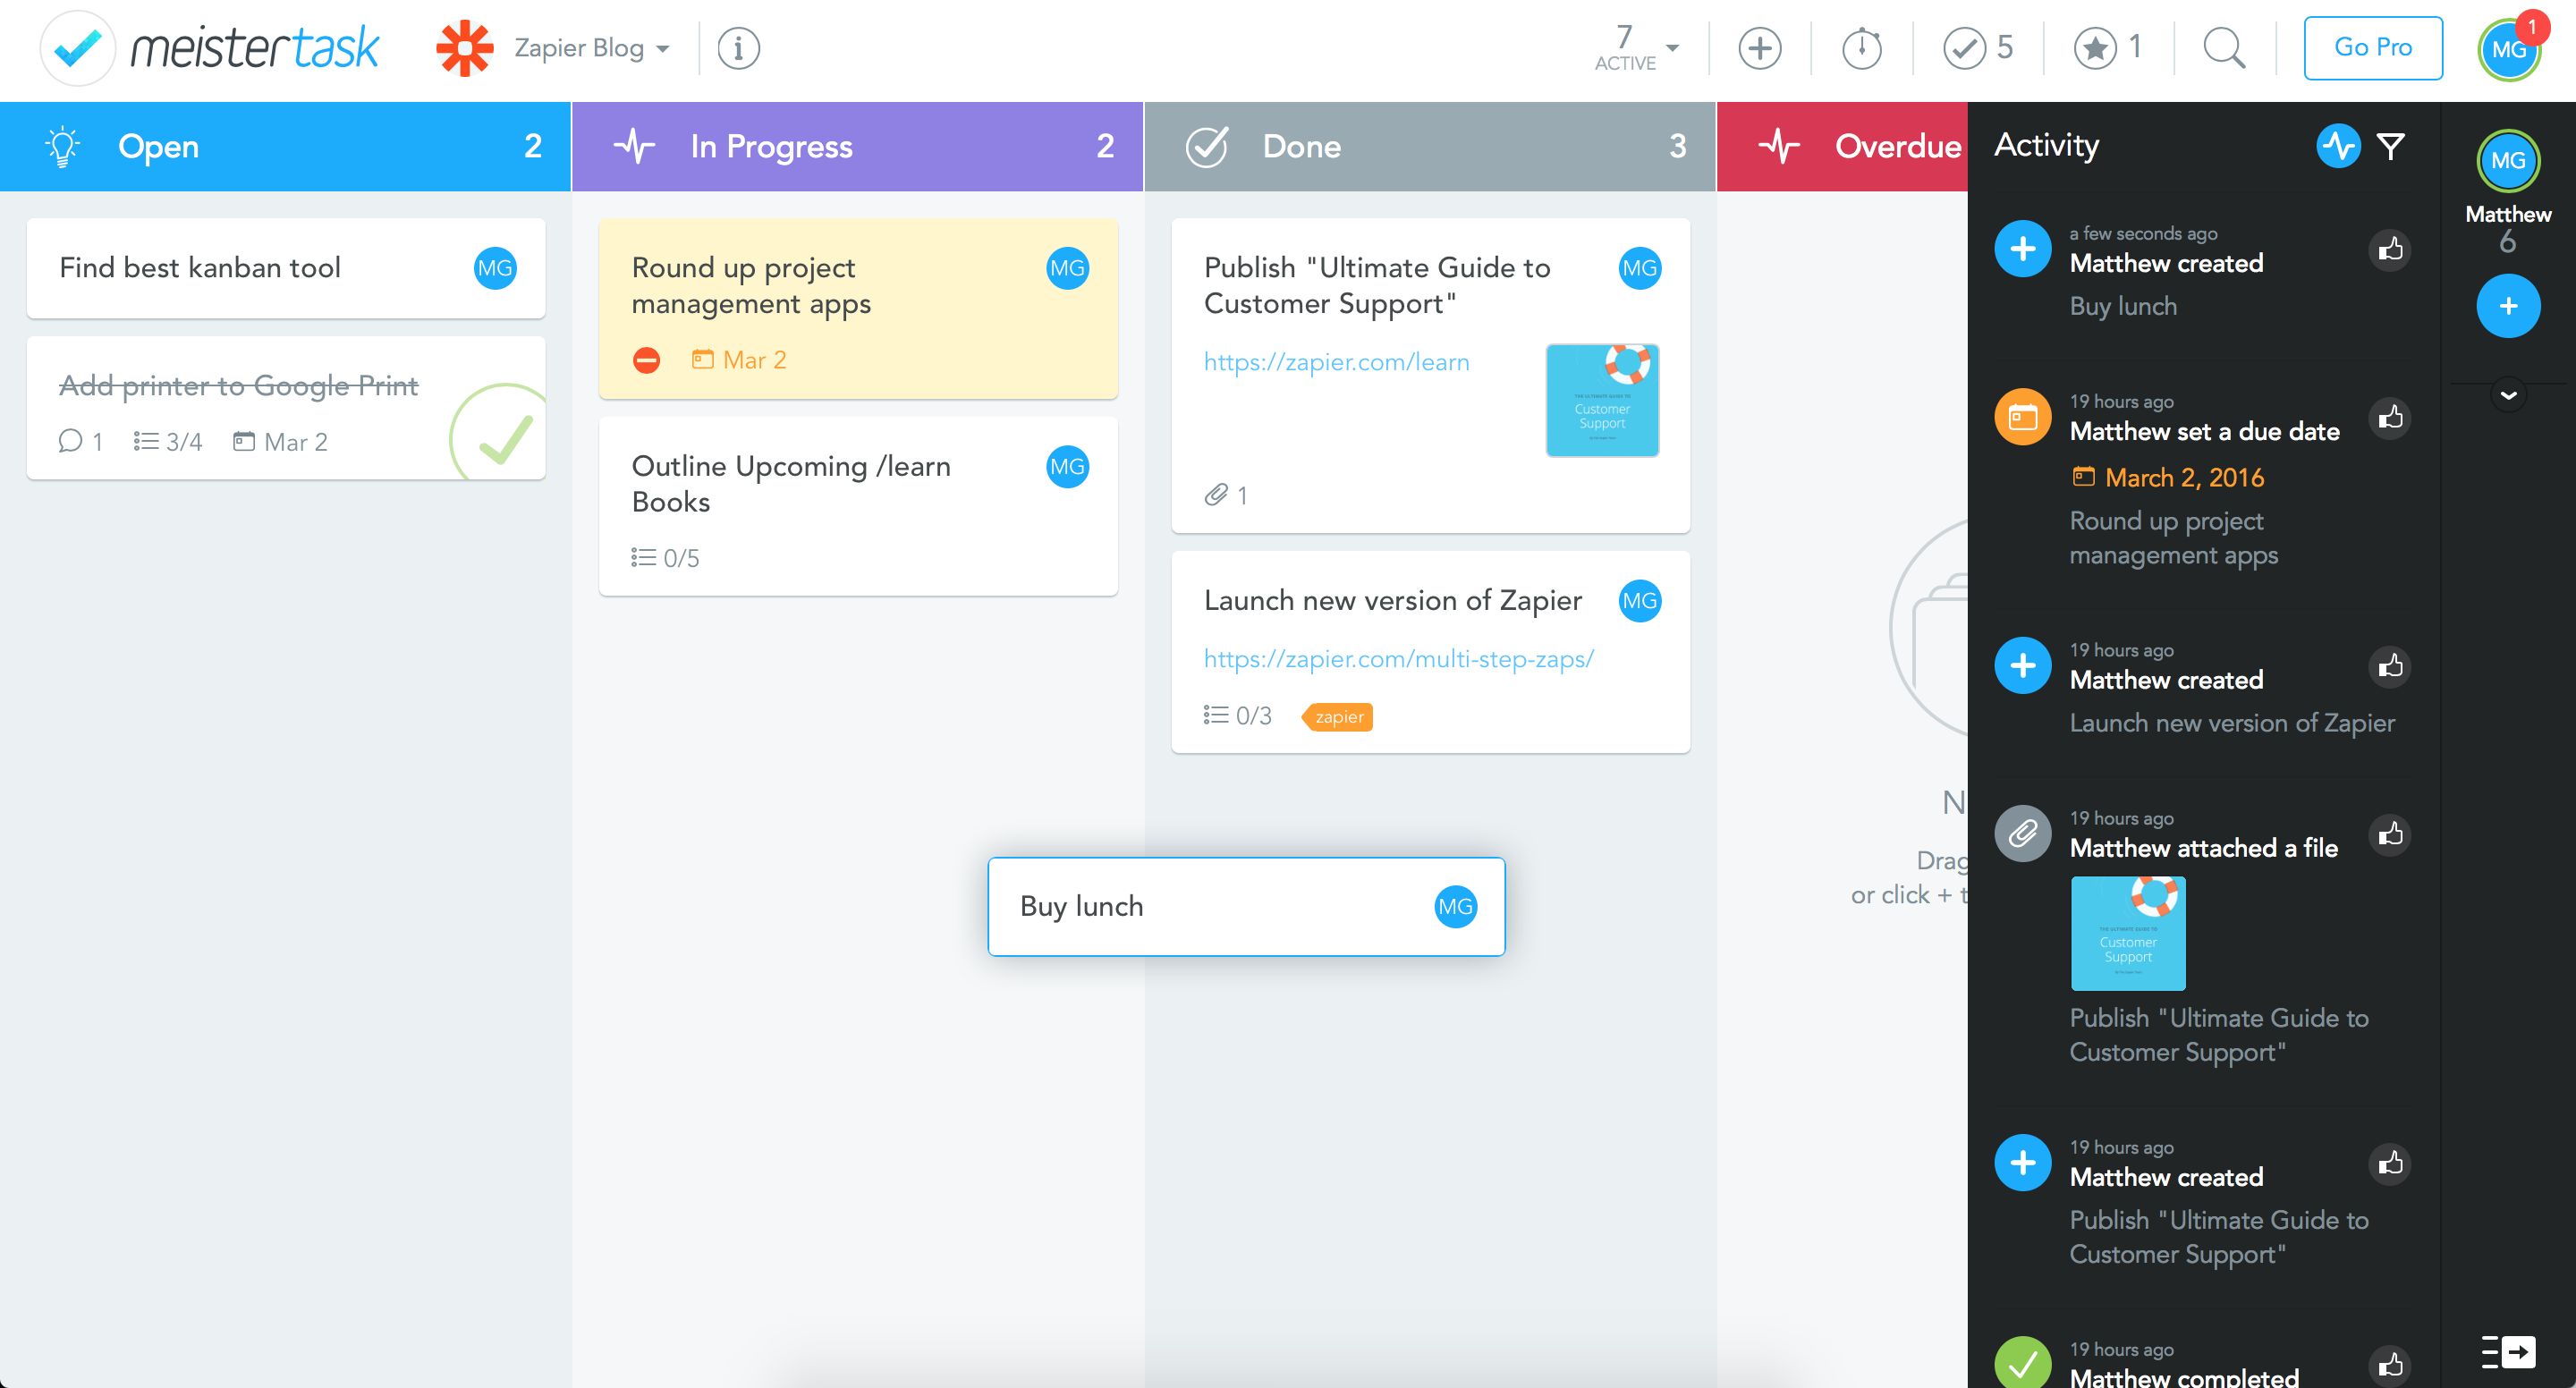Image resolution: width=2576 pixels, height=1388 pixels.
Task: Expand the 7 Active projects dropdown
Action: [1670, 47]
